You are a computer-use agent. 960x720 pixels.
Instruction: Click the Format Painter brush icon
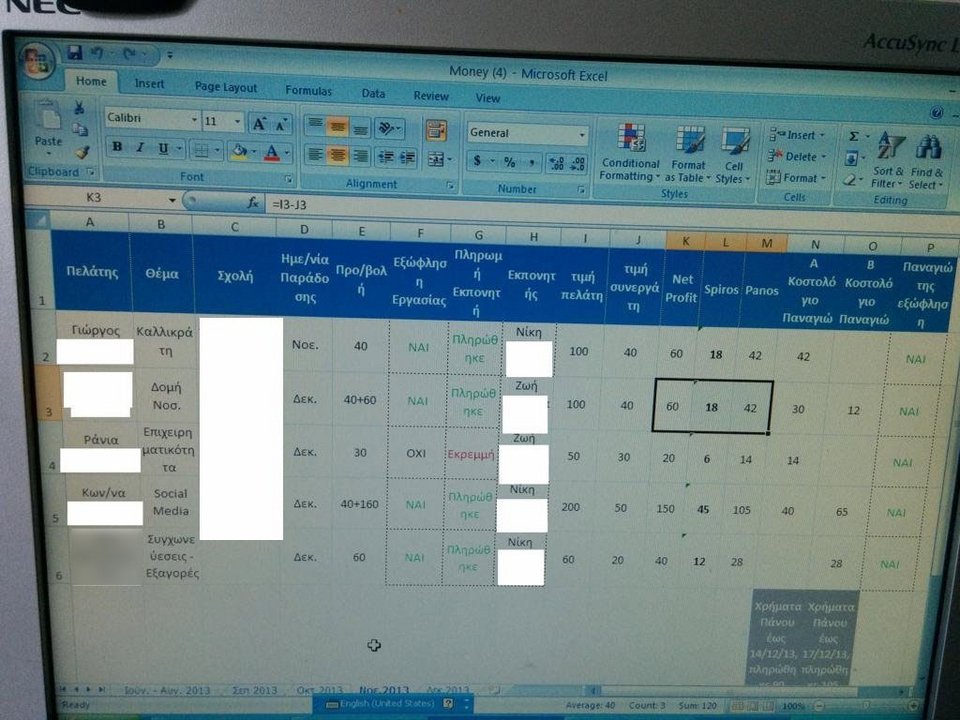[82, 152]
